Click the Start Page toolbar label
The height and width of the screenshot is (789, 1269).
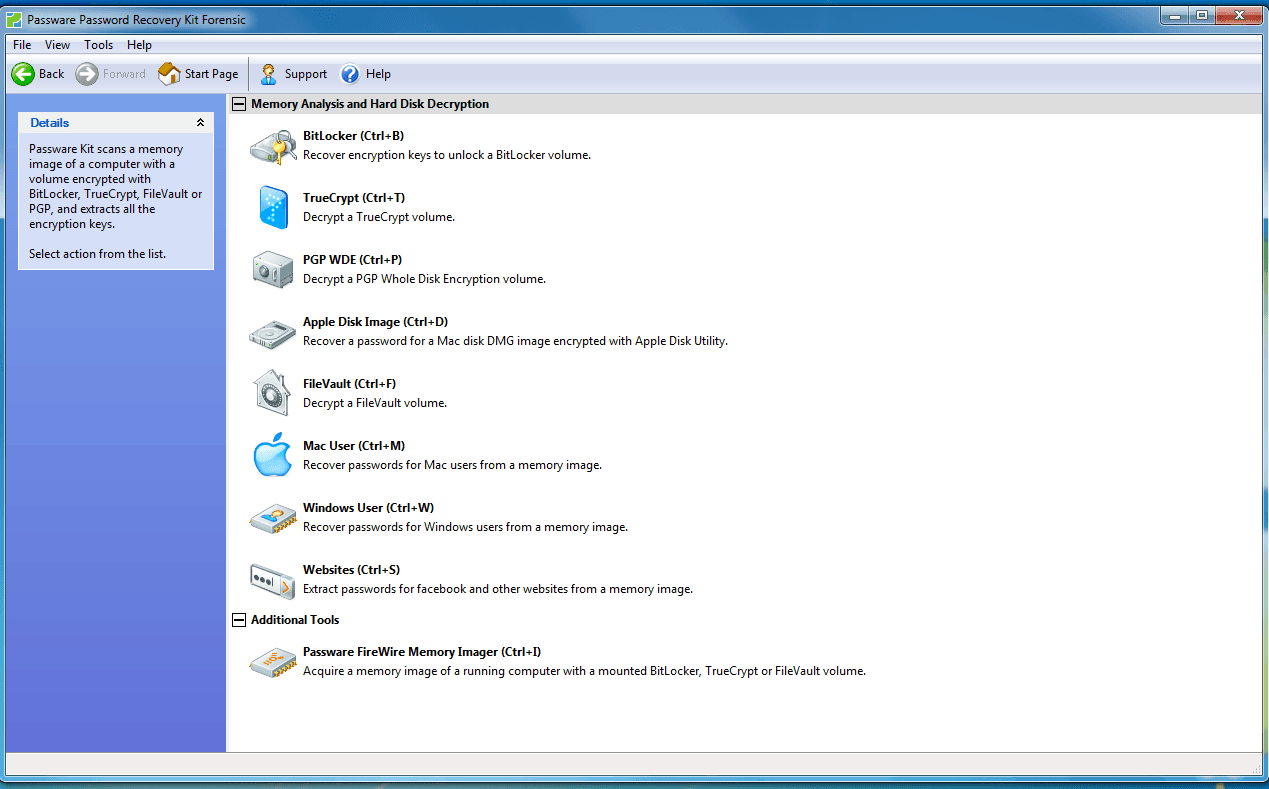[x=211, y=74]
